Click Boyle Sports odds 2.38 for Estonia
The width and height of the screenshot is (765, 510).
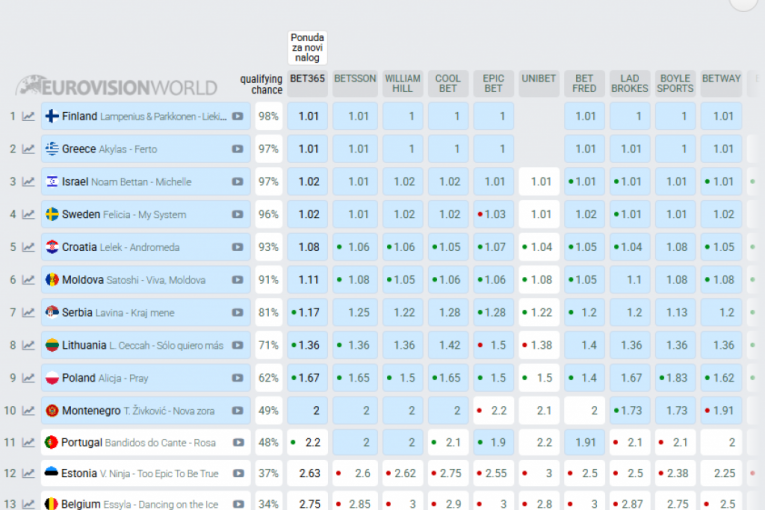(x=675, y=473)
